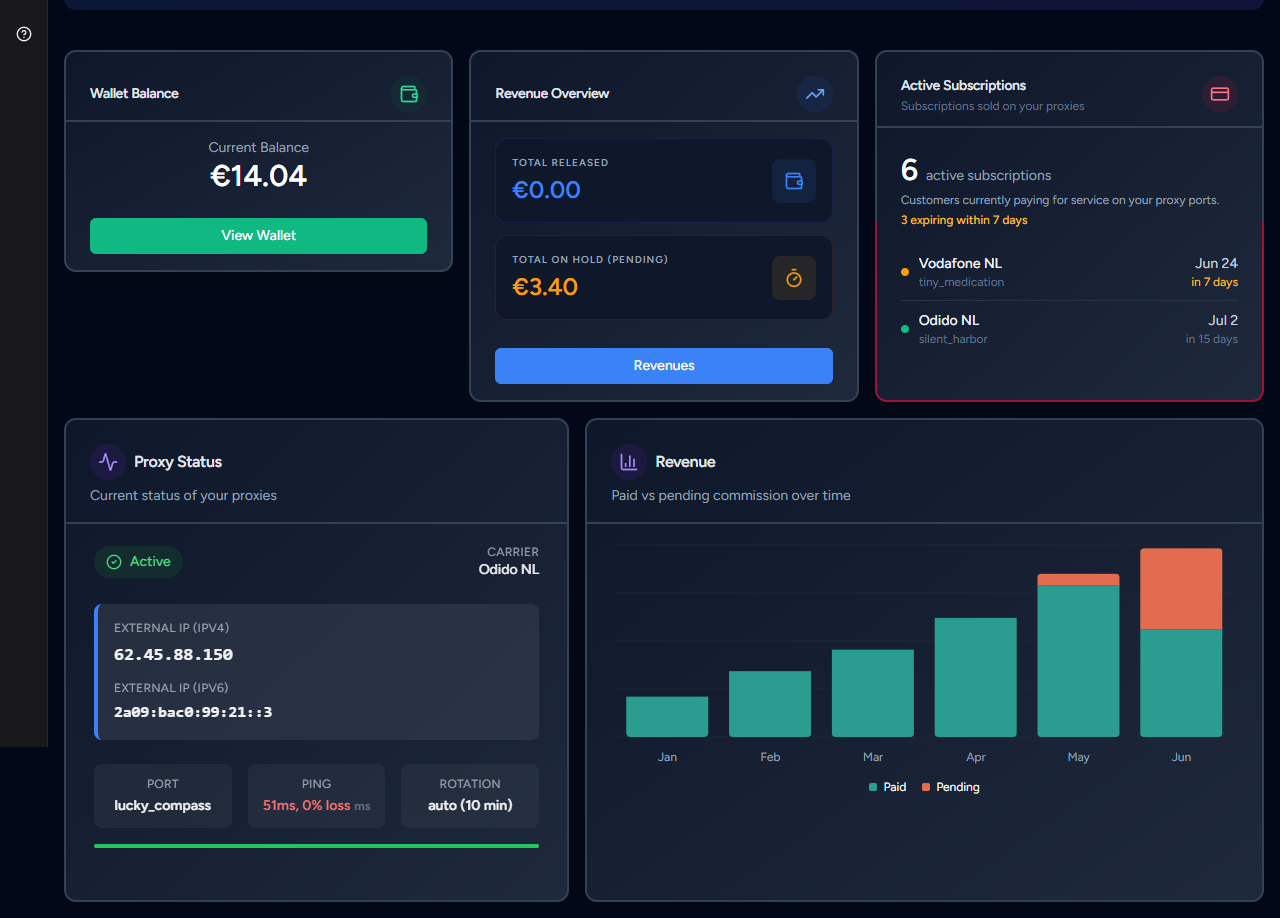Click the bar chart icon next to Revenue
Screen dimensions: 1280x918
coord(629,462)
